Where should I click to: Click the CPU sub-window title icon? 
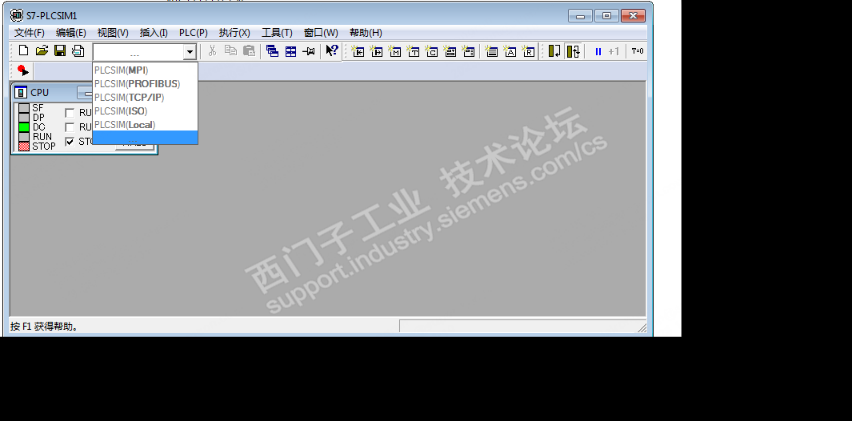tap(21, 92)
